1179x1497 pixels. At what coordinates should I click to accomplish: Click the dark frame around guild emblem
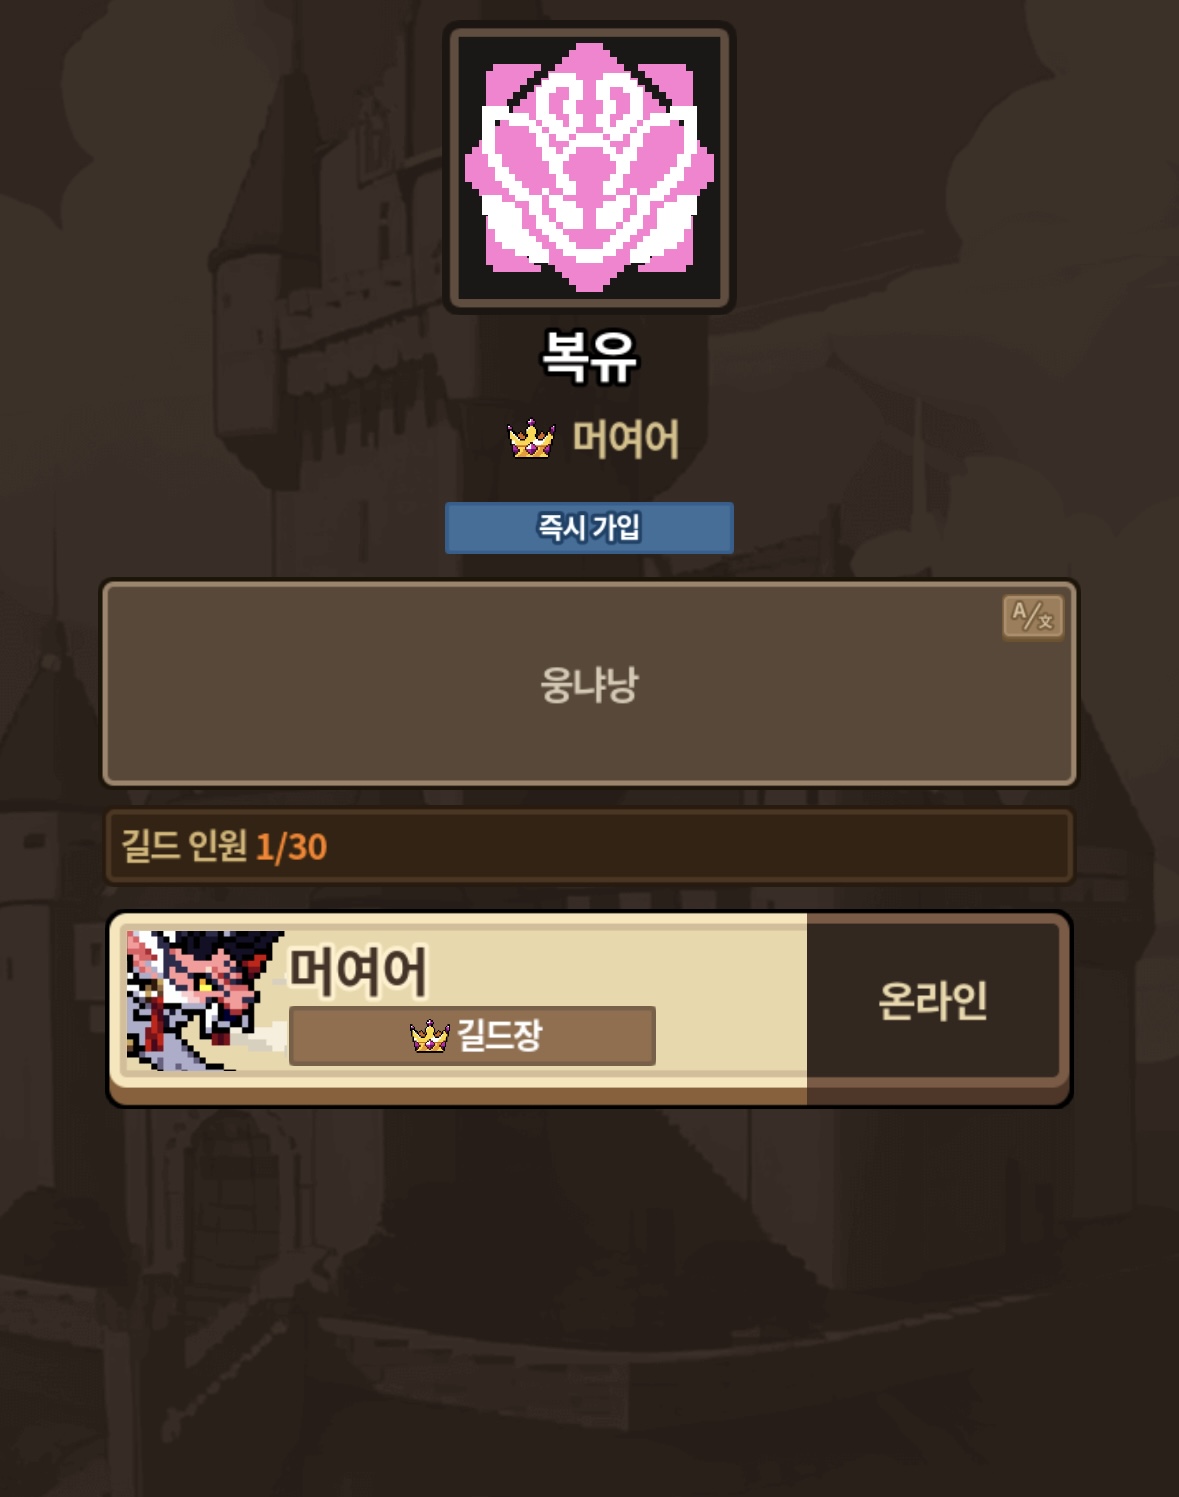pos(589,31)
